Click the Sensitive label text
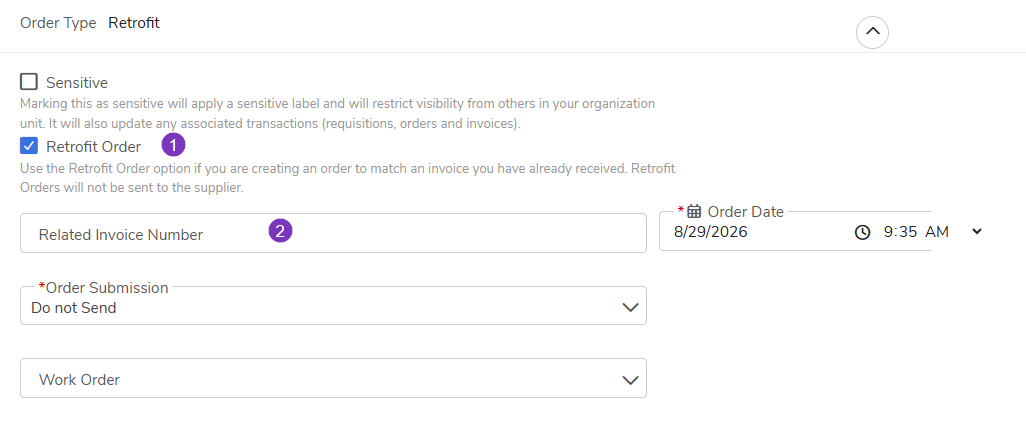 click(x=77, y=83)
